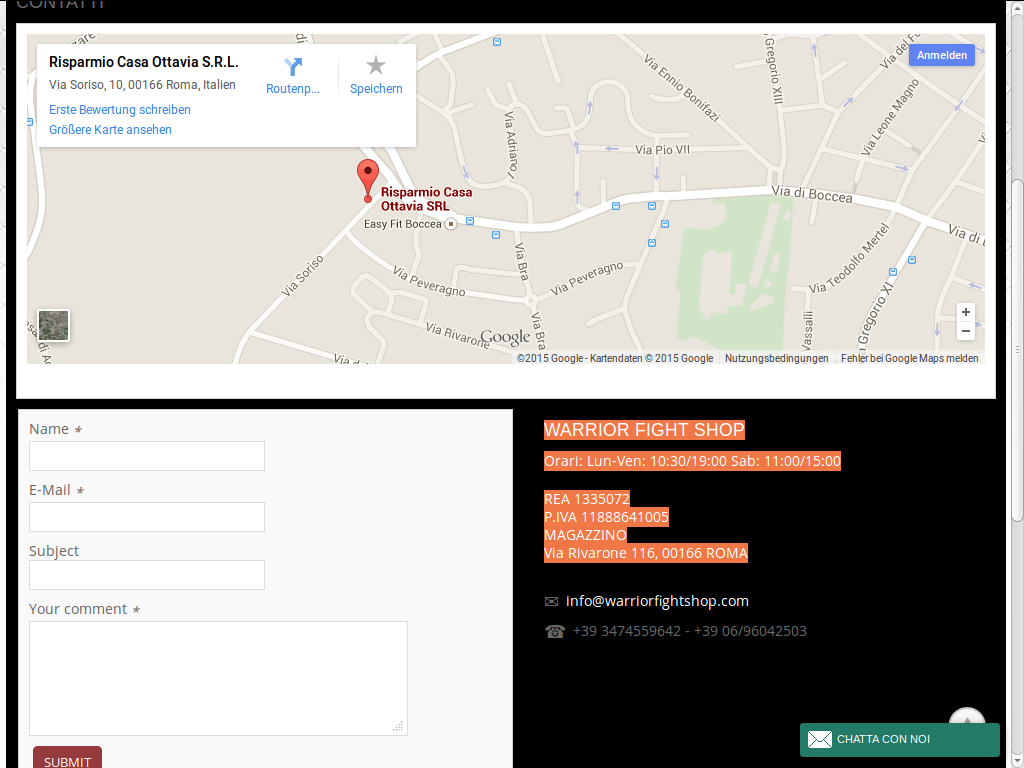The width and height of the screenshot is (1024, 768).
Task: Zoom out with the map minus button
Action: [x=965, y=331]
